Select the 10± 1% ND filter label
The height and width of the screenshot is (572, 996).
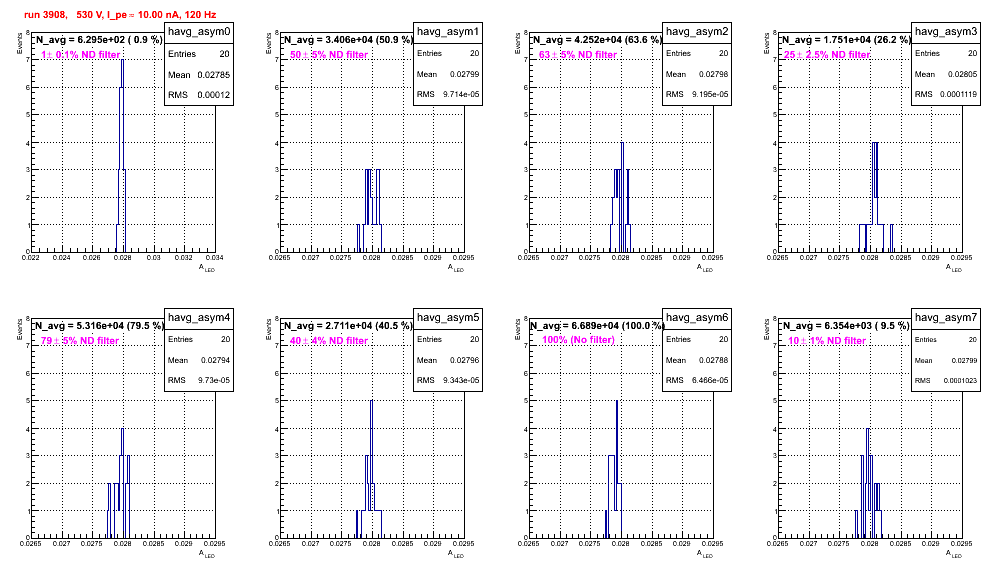(x=827, y=341)
